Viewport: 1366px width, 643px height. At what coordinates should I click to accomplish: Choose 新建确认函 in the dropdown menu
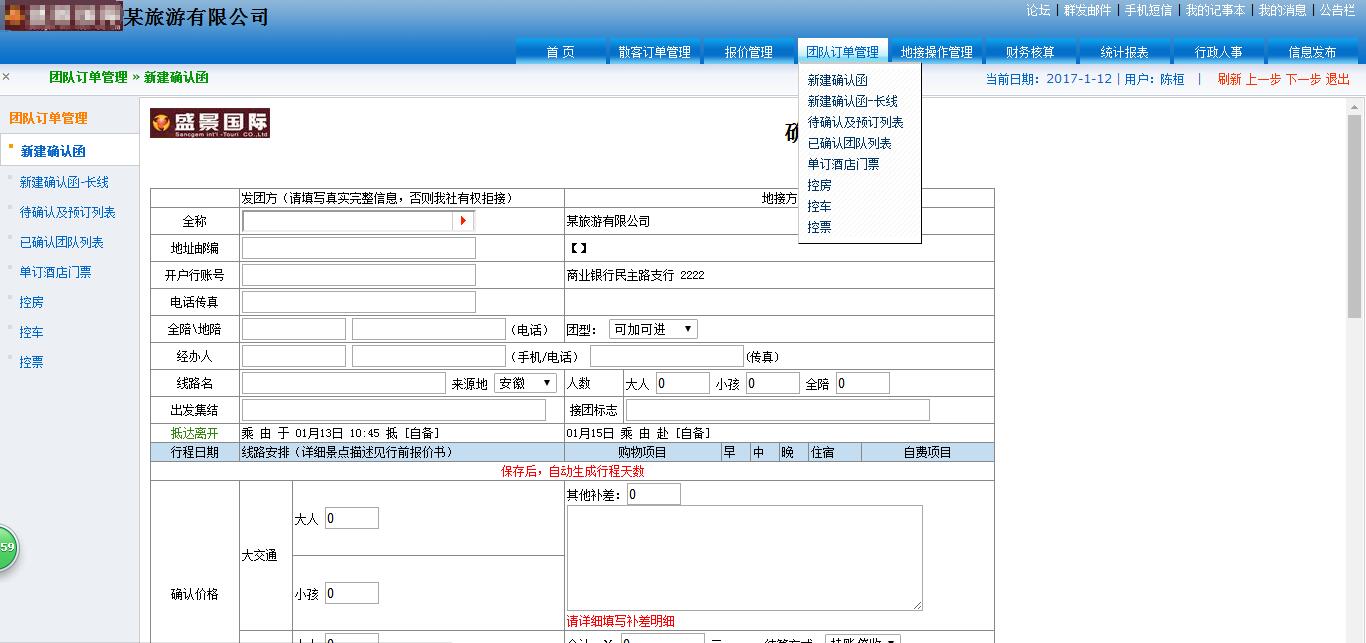(837, 80)
